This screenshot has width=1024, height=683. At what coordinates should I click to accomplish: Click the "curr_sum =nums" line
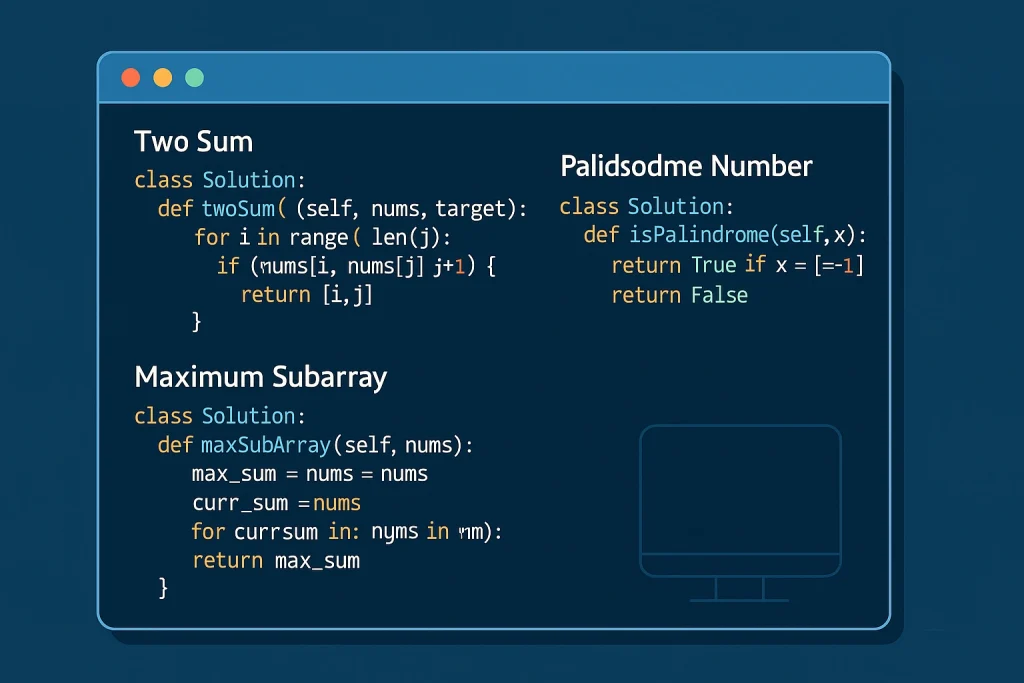point(276,503)
